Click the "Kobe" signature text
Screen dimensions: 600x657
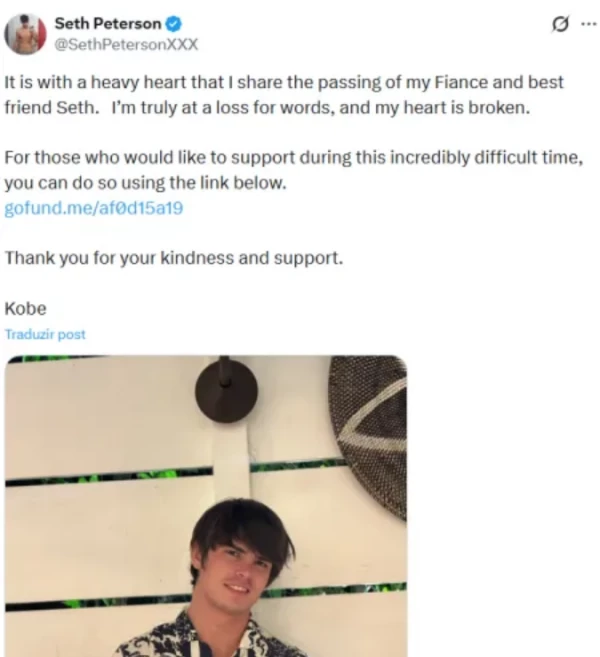pyautogui.click(x=26, y=308)
